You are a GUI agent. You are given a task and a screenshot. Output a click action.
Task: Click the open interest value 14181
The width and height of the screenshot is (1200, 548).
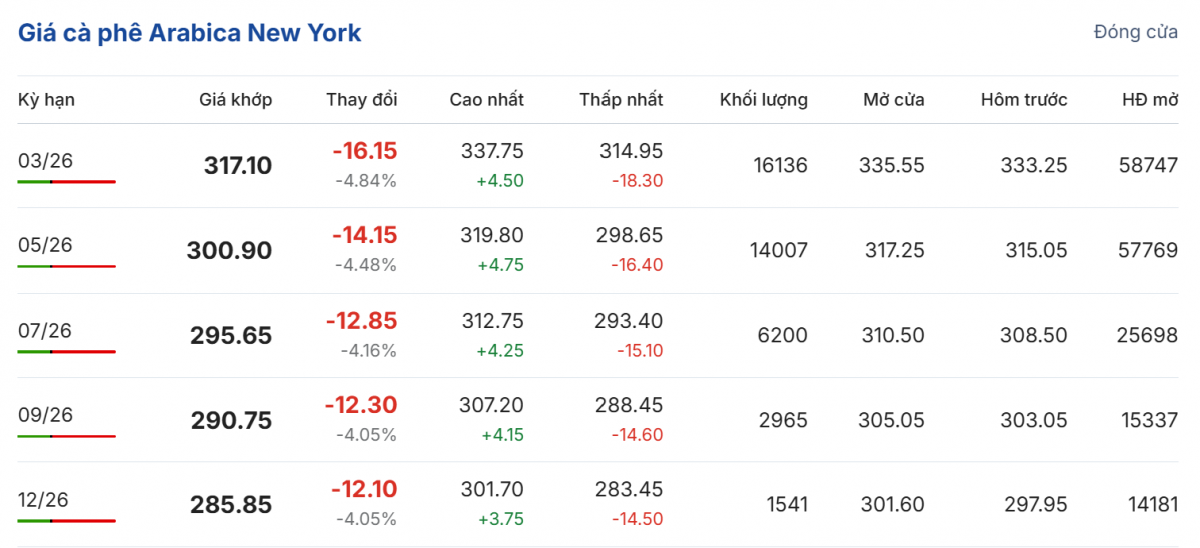point(1148,505)
